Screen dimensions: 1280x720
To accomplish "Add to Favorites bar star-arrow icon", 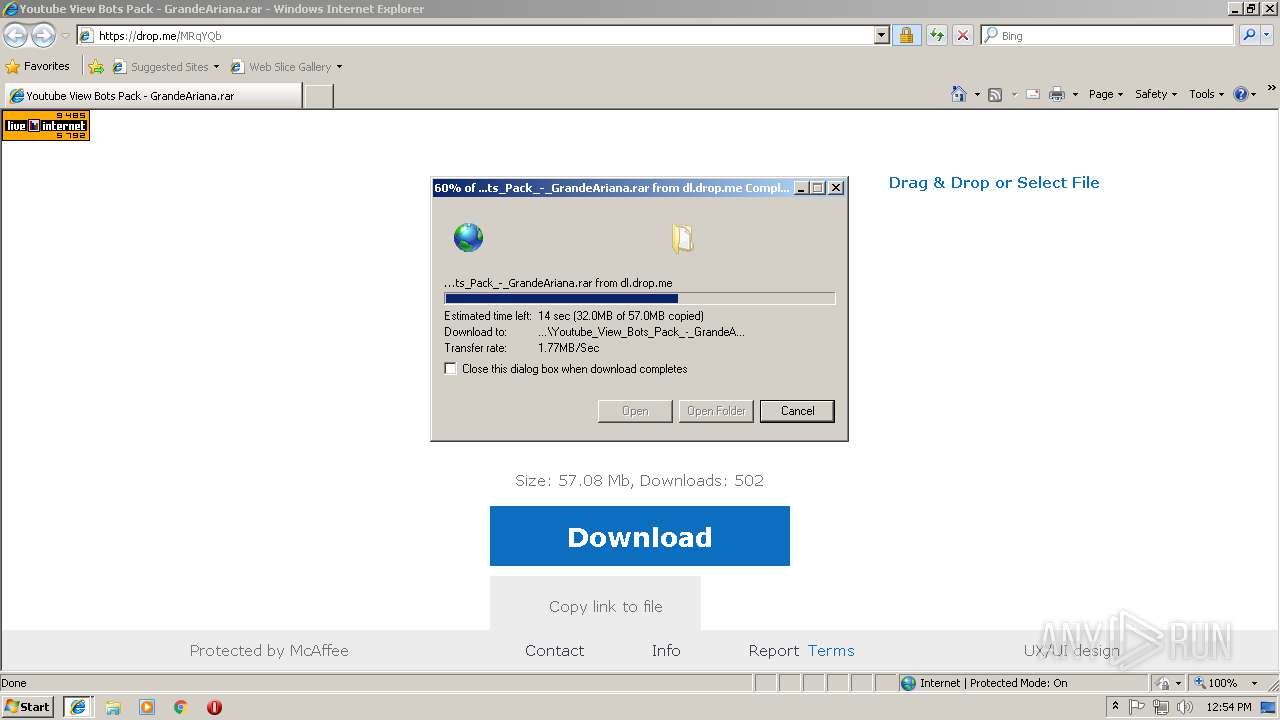I will pyautogui.click(x=96, y=67).
